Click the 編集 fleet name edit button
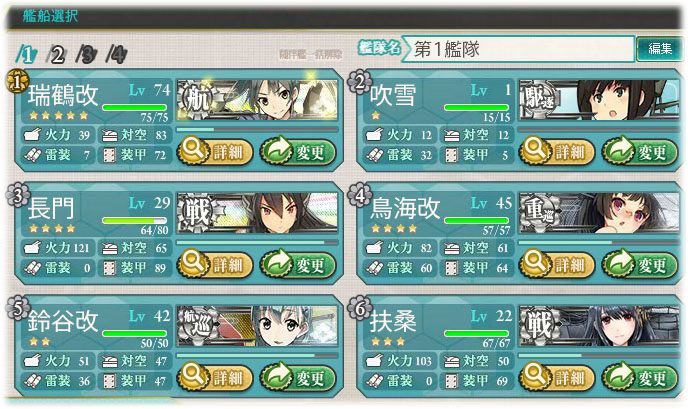The width and height of the screenshot is (688, 409). pos(659,49)
